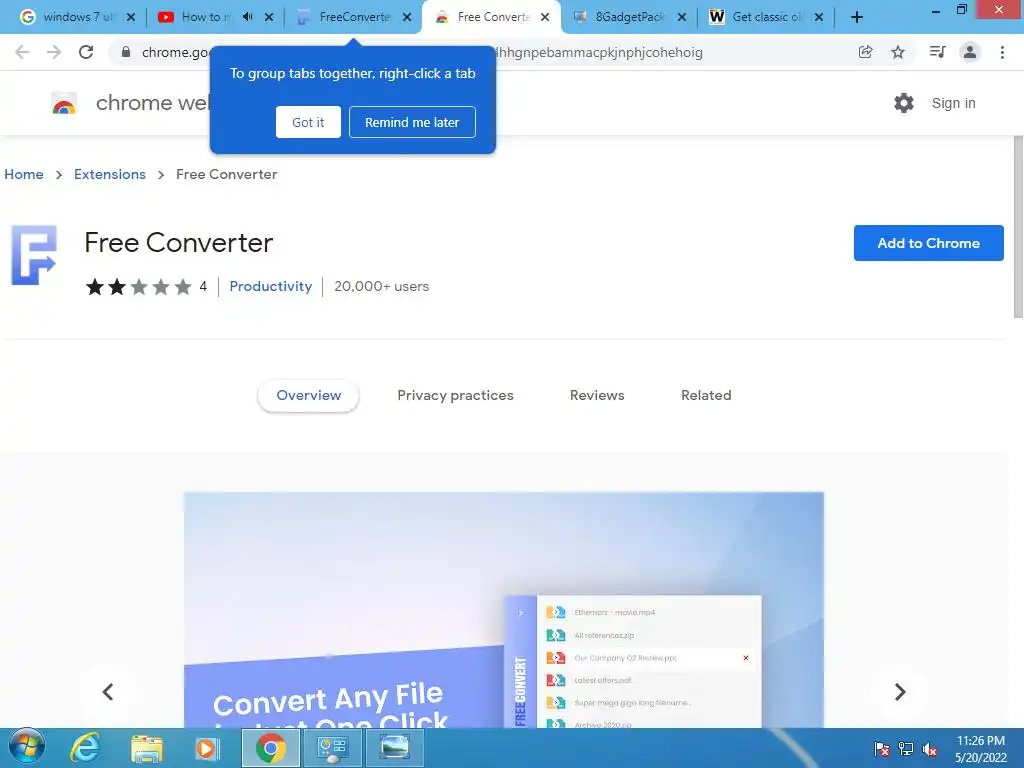The width and height of the screenshot is (1024, 768).
Task: Mute the YouTube tab's audio icon
Action: [248, 17]
